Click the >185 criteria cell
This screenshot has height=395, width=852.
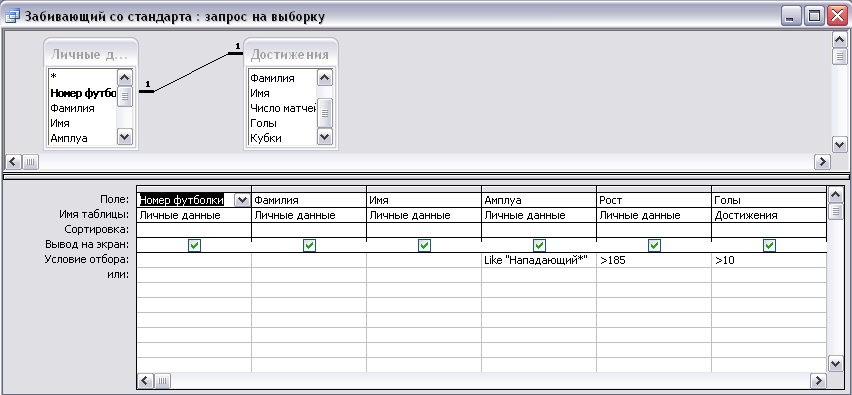(654, 260)
